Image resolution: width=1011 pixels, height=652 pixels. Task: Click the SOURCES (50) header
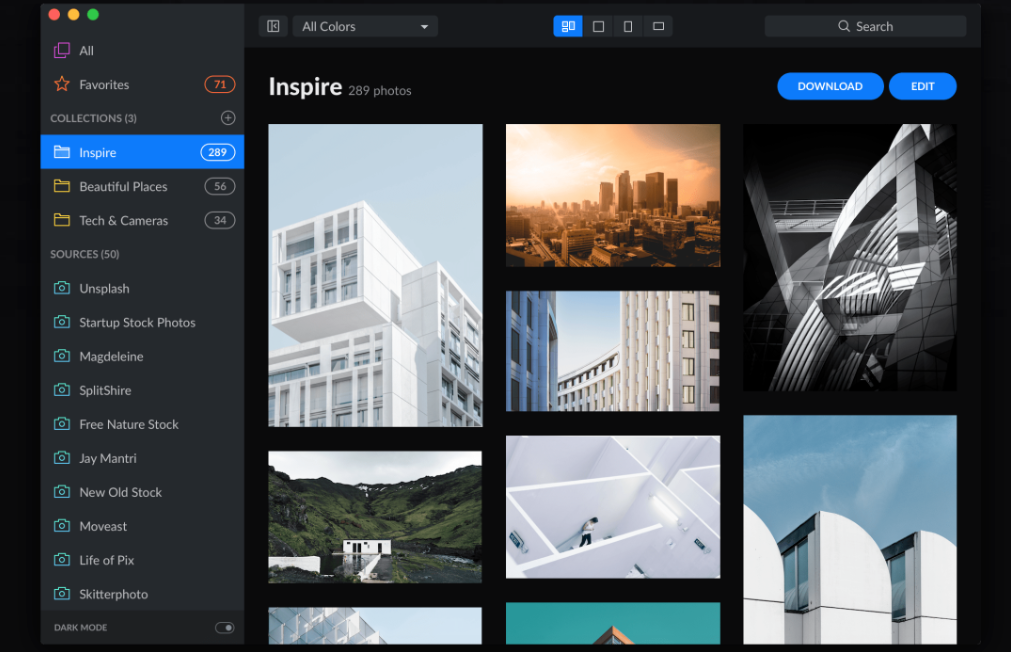point(84,254)
